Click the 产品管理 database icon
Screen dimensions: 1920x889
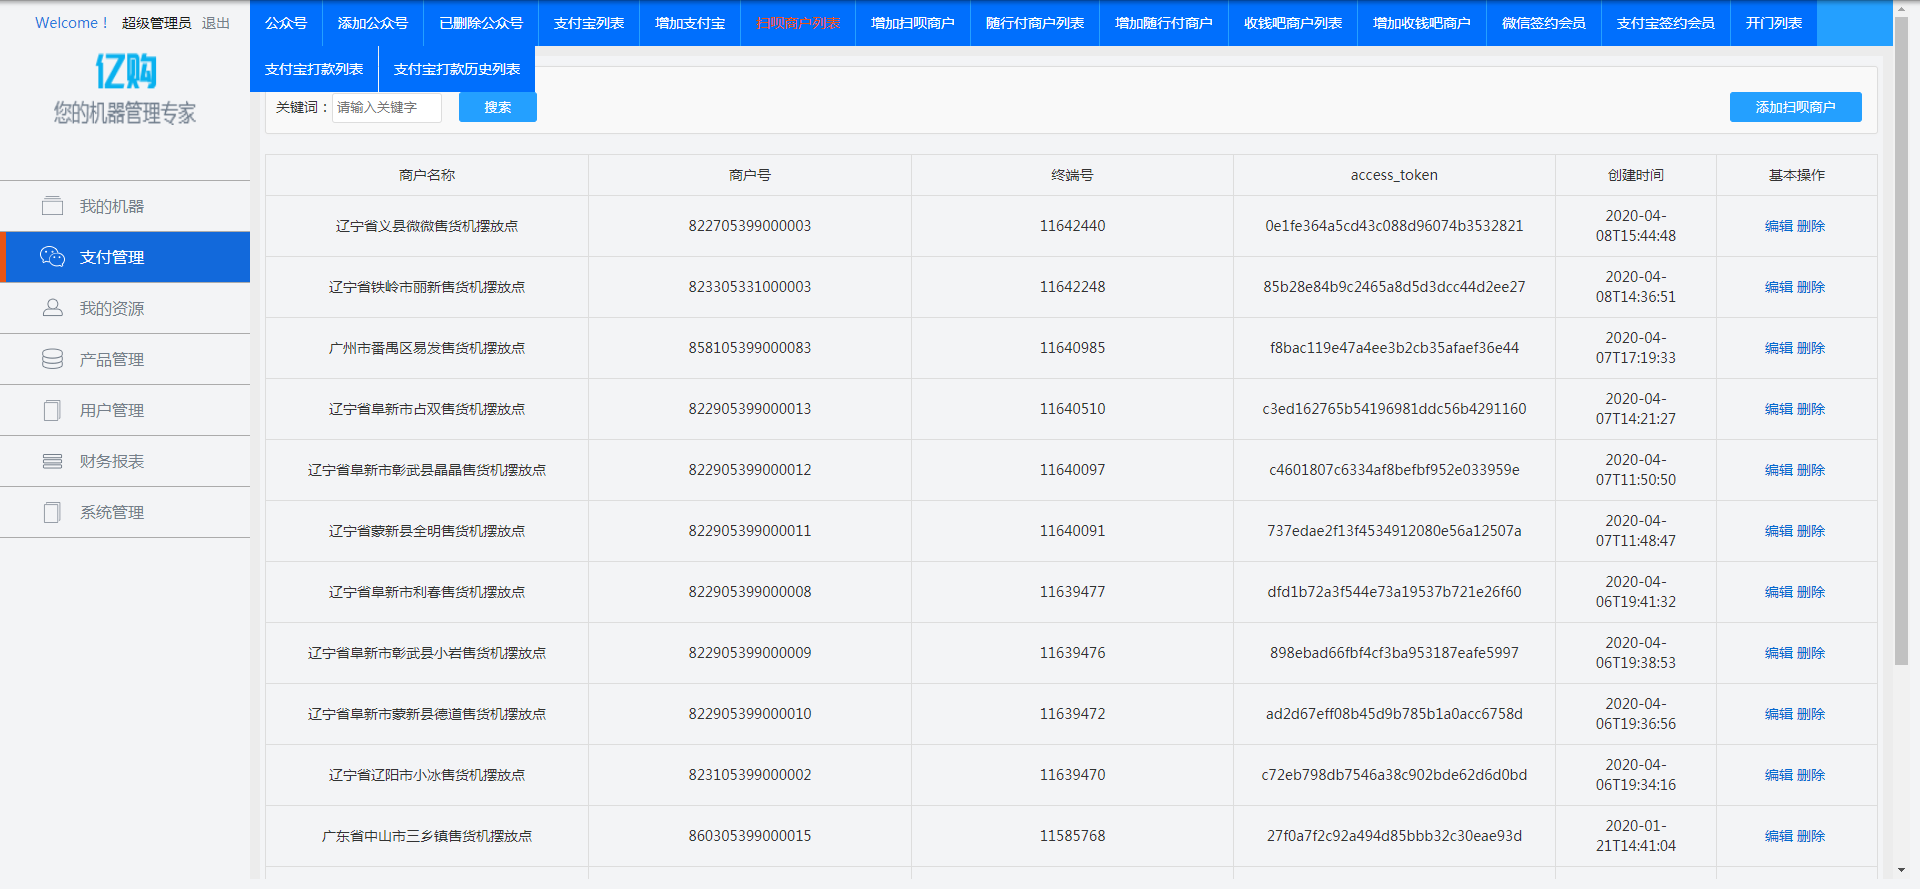(x=52, y=359)
